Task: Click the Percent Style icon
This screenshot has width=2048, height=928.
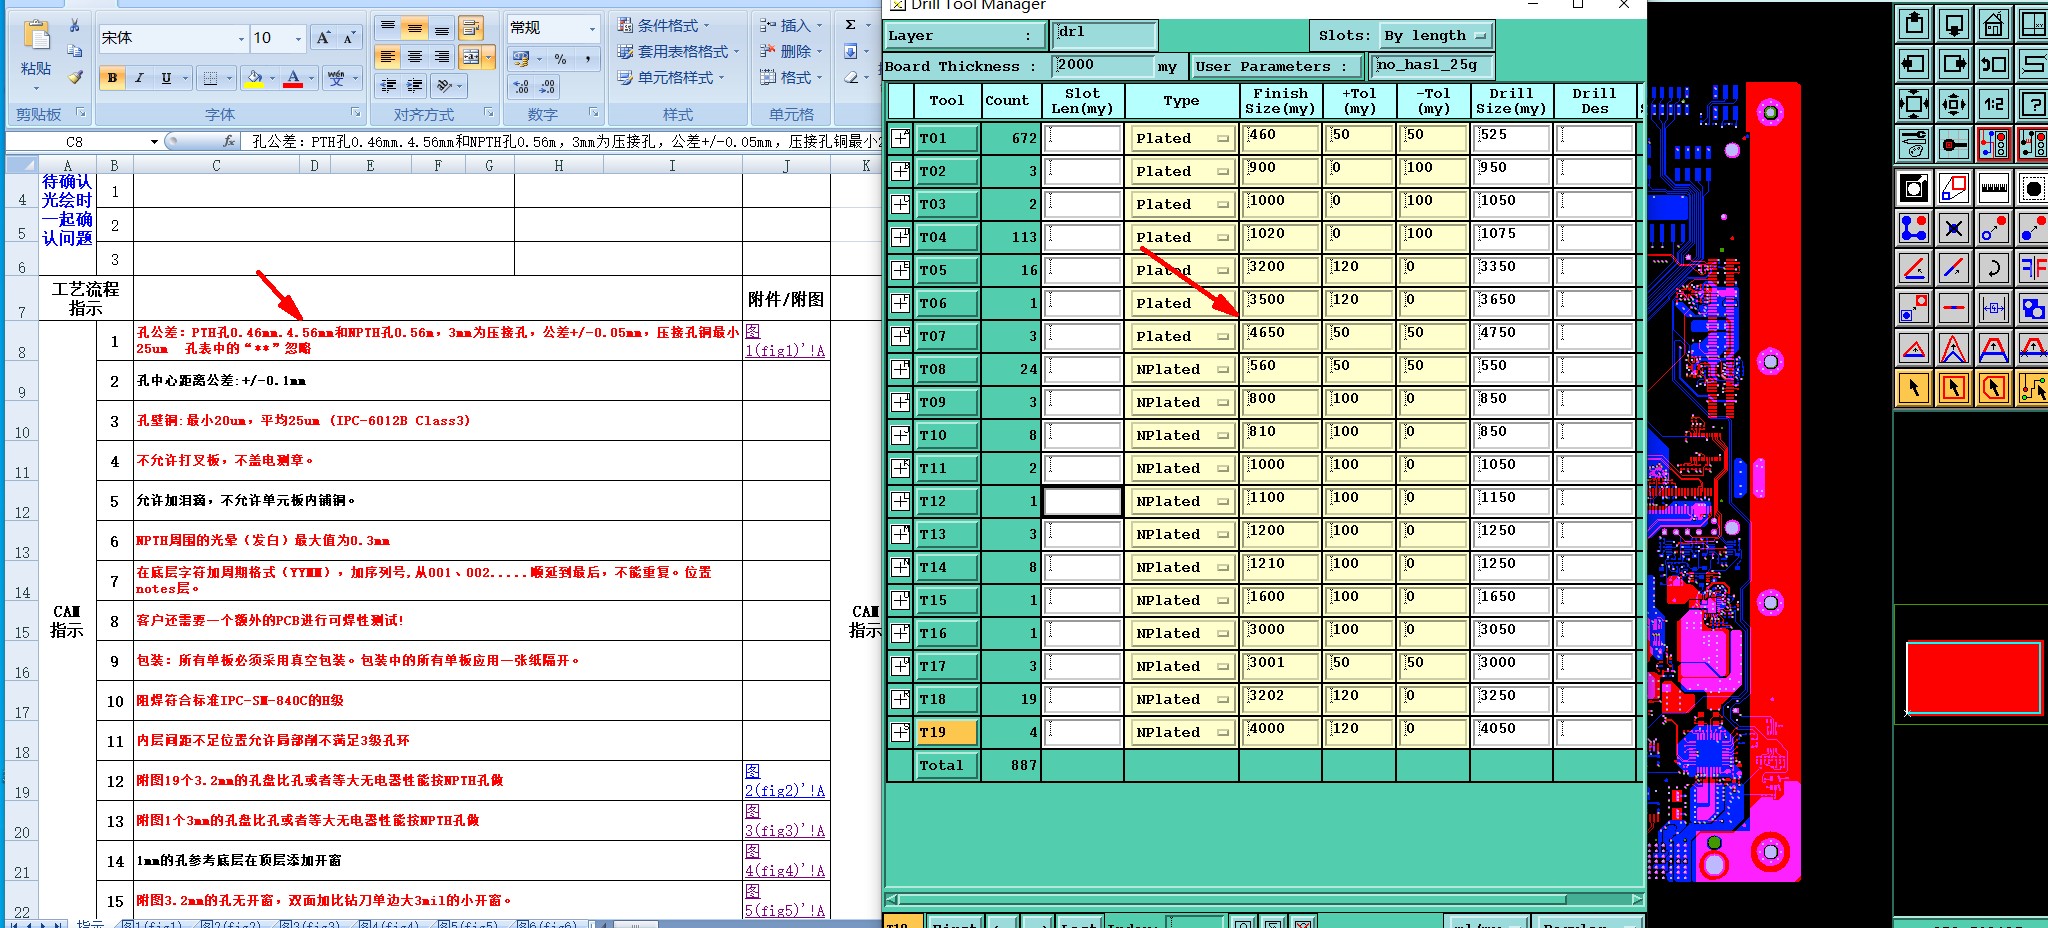Action: point(560,59)
